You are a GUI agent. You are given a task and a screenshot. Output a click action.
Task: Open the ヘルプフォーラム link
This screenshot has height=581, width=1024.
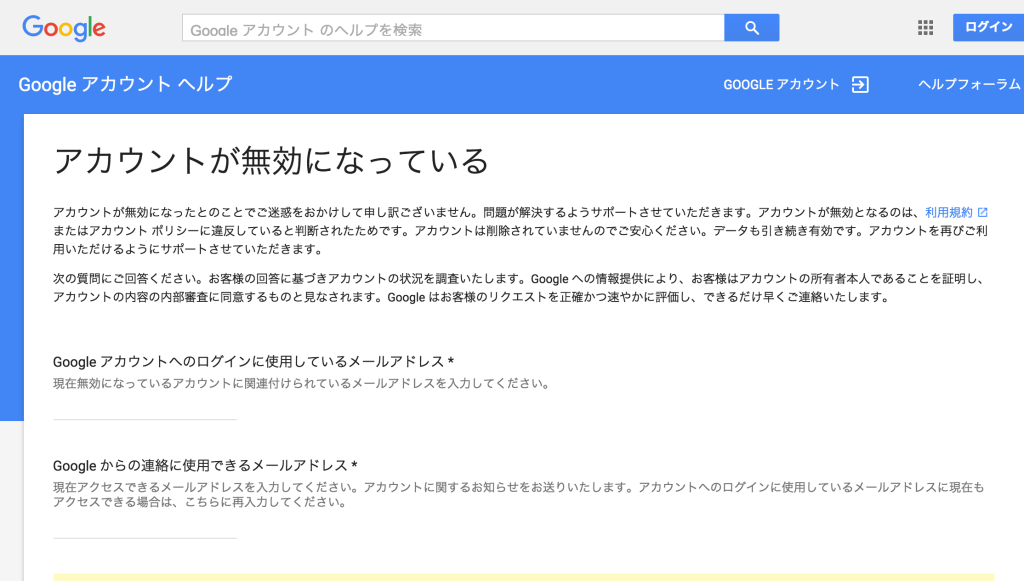pyautogui.click(x=969, y=84)
